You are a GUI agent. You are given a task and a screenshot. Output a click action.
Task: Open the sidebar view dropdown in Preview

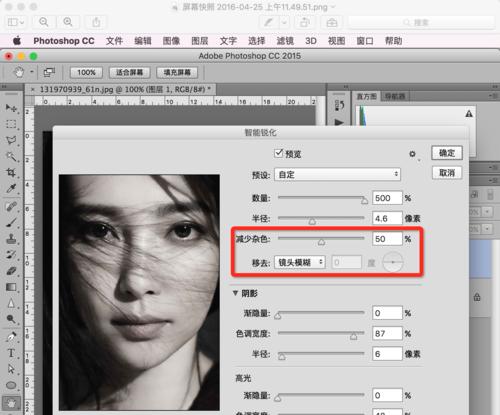pyautogui.click(x=16, y=22)
